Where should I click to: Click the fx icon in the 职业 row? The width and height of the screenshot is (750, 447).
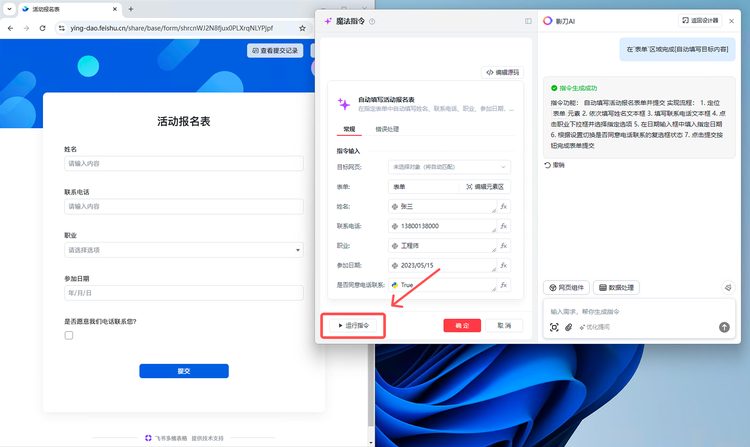point(504,245)
